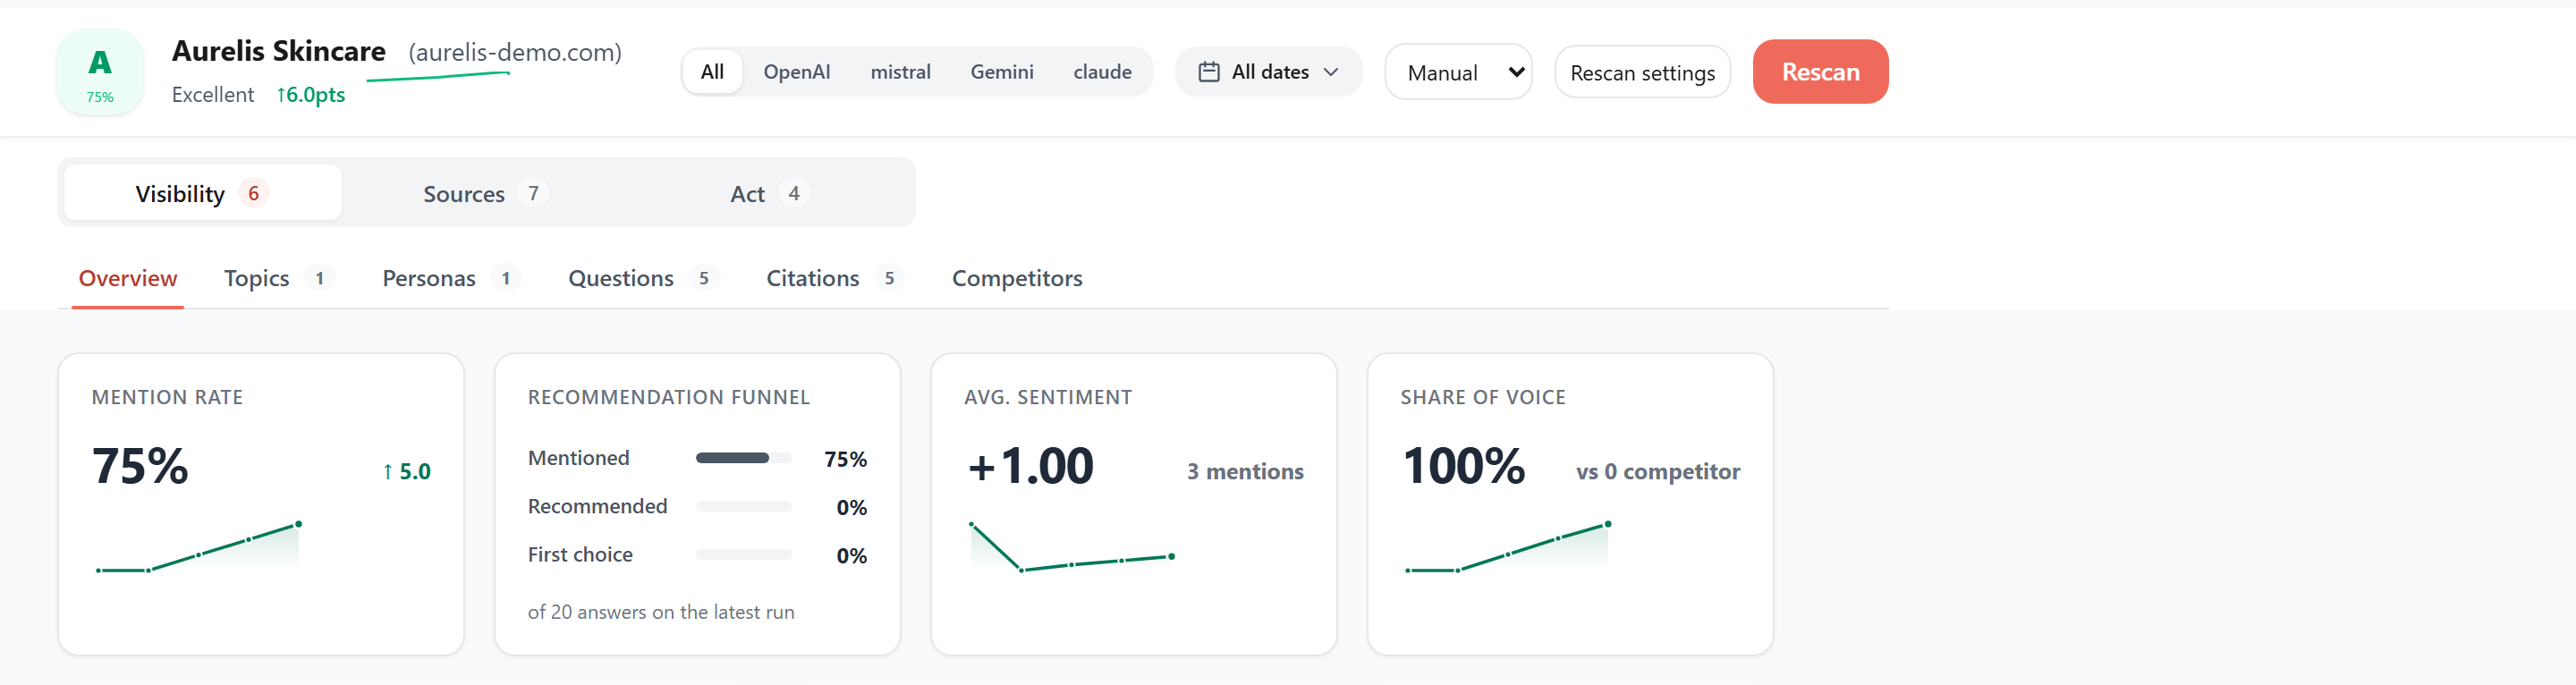The width and height of the screenshot is (2576, 685).
Task: Filter results by claude
Action: coord(1102,72)
